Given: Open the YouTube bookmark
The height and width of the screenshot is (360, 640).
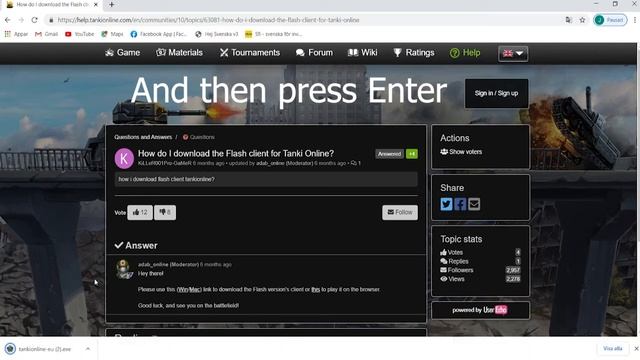Looking at the screenshot, I should pyautogui.click(x=80, y=34).
